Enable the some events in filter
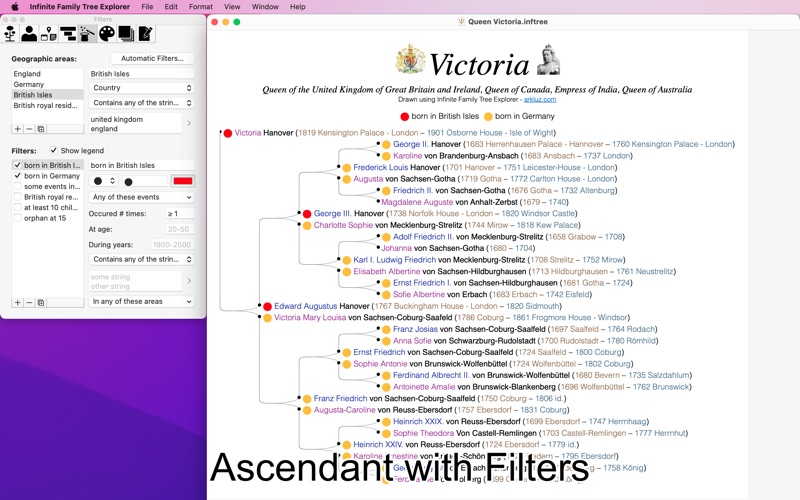Screen dimensions: 800x500 click(17, 186)
